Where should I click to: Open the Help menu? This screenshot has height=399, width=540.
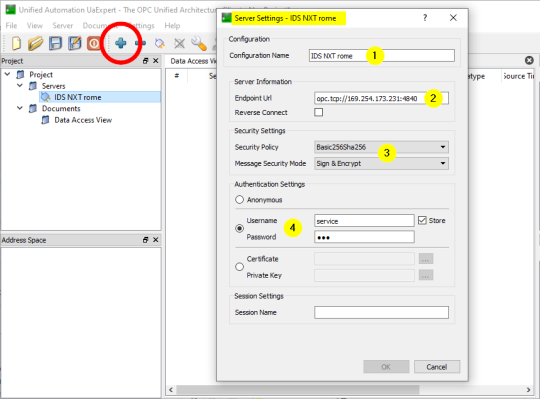172,26
